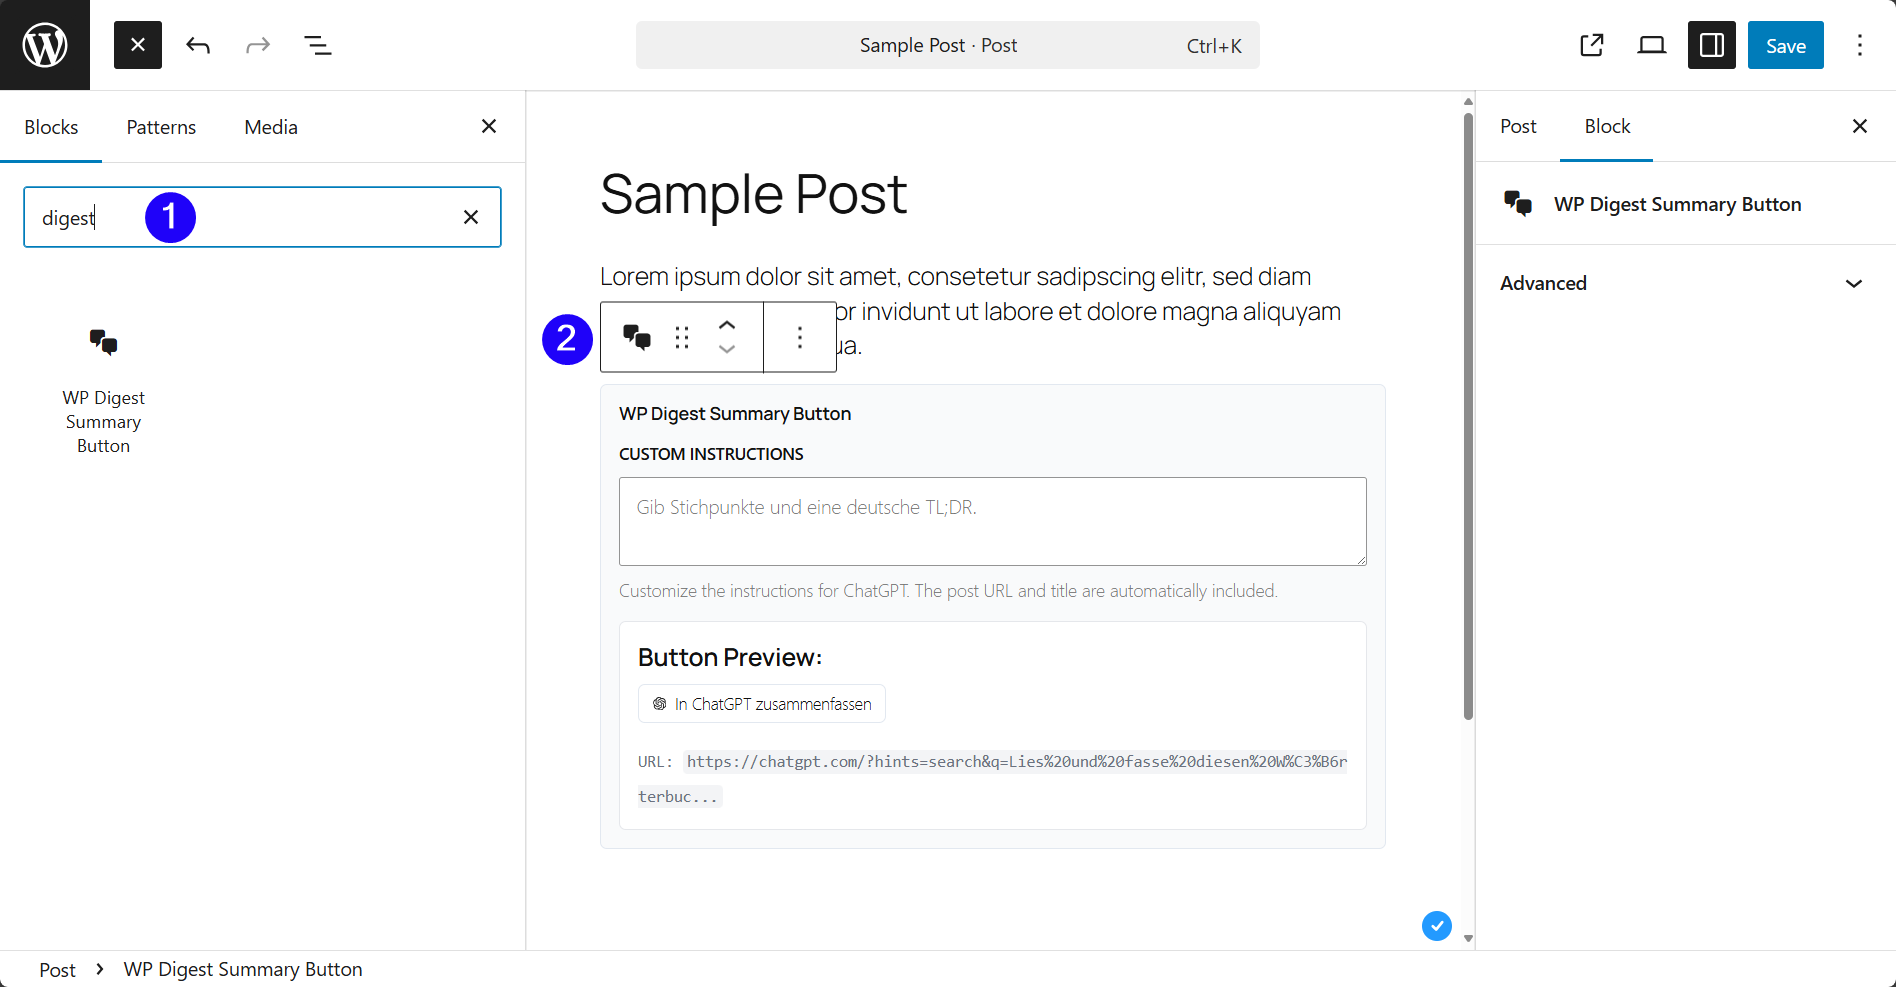
Task: Open block options three-dot menu
Action: 800,338
